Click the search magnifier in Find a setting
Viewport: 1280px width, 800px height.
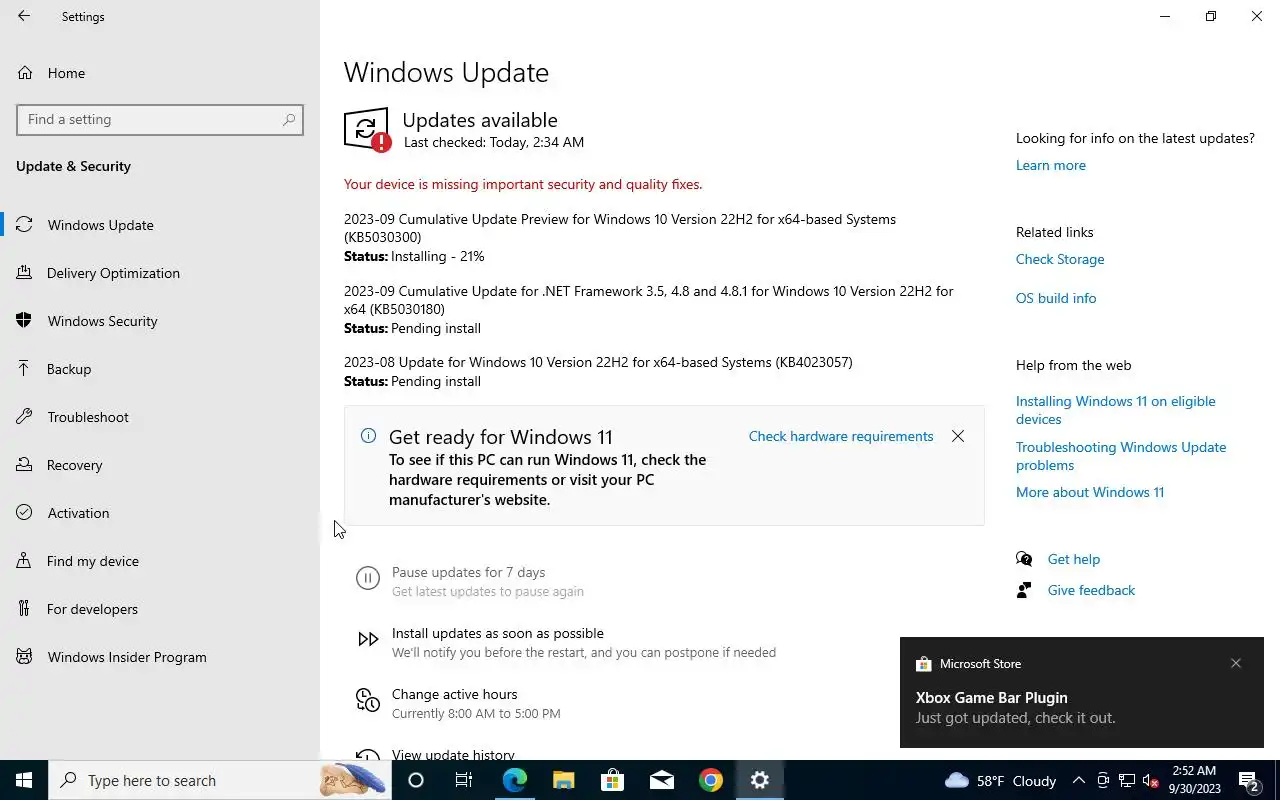coord(289,119)
